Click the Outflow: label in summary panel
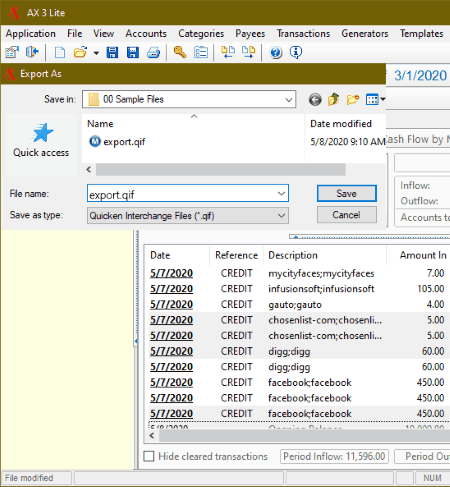This screenshot has width=450, height=487. coord(419,201)
